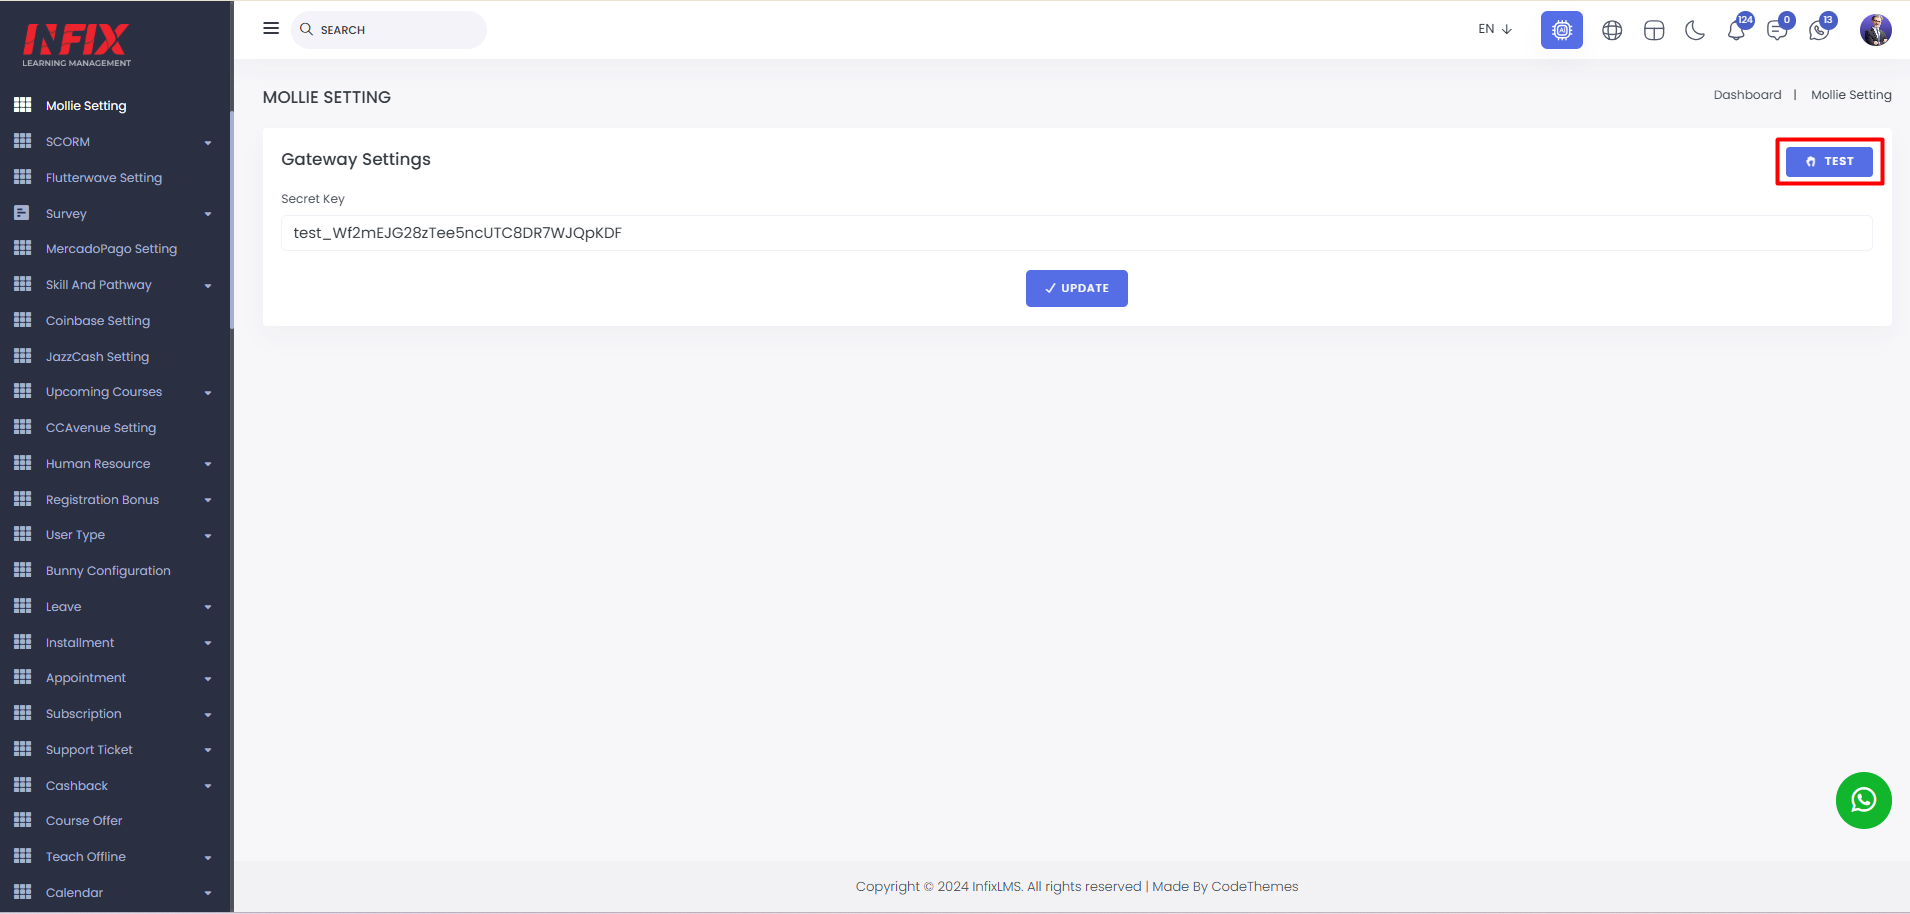This screenshot has height=914, width=1910.
Task: Open WhatsApp header icon with 13 badge
Action: (1820, 30)
